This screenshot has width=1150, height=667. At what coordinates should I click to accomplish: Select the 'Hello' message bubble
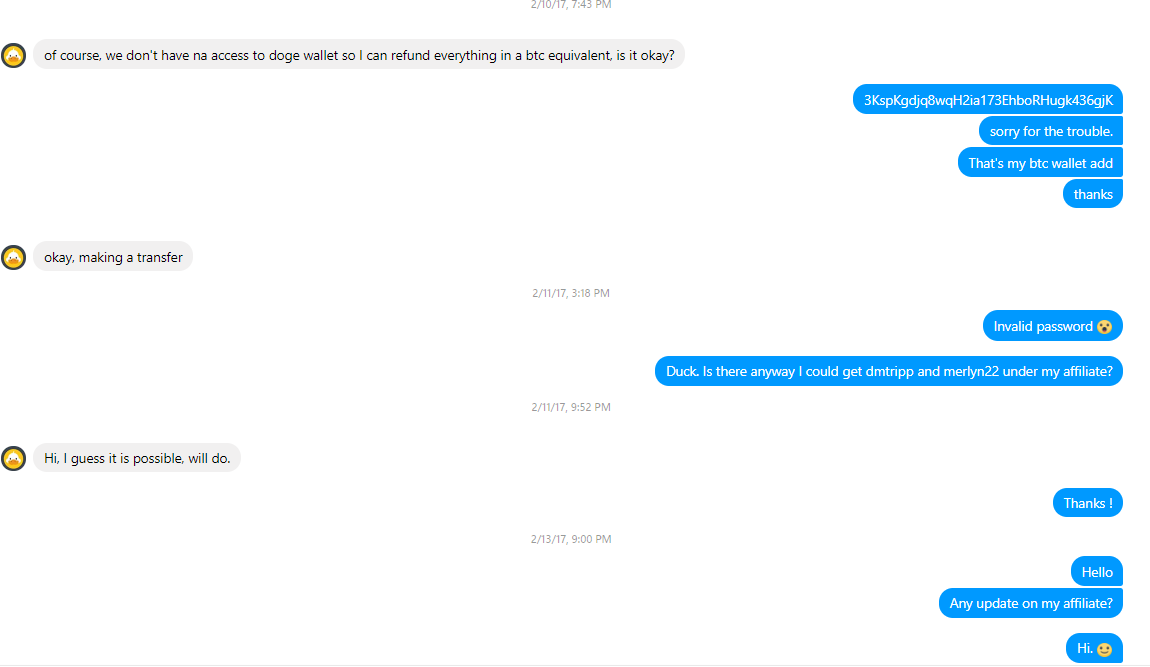pyautogui.click(x=1096, y=572)
